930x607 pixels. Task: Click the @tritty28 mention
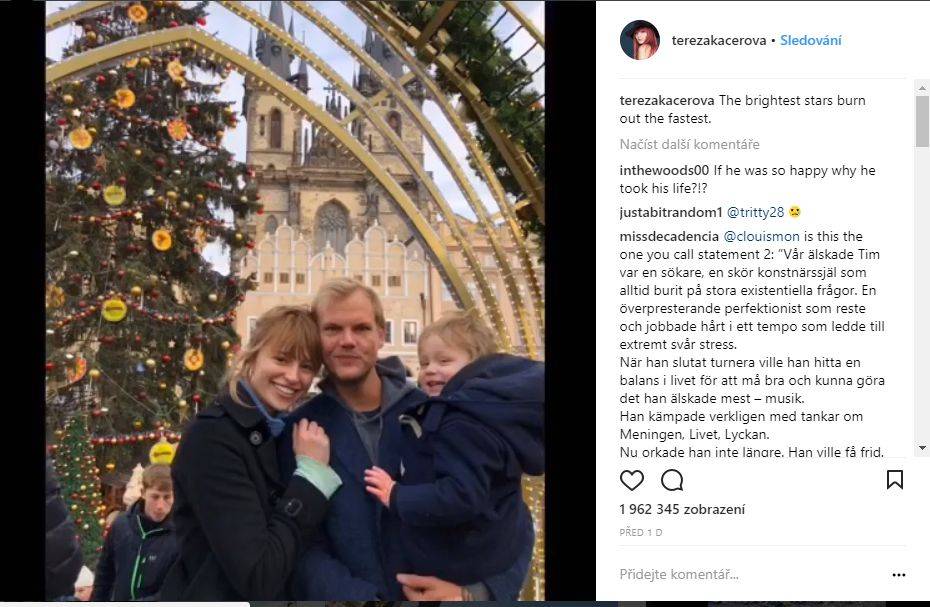pyautogui.click(x=754, y=212)
